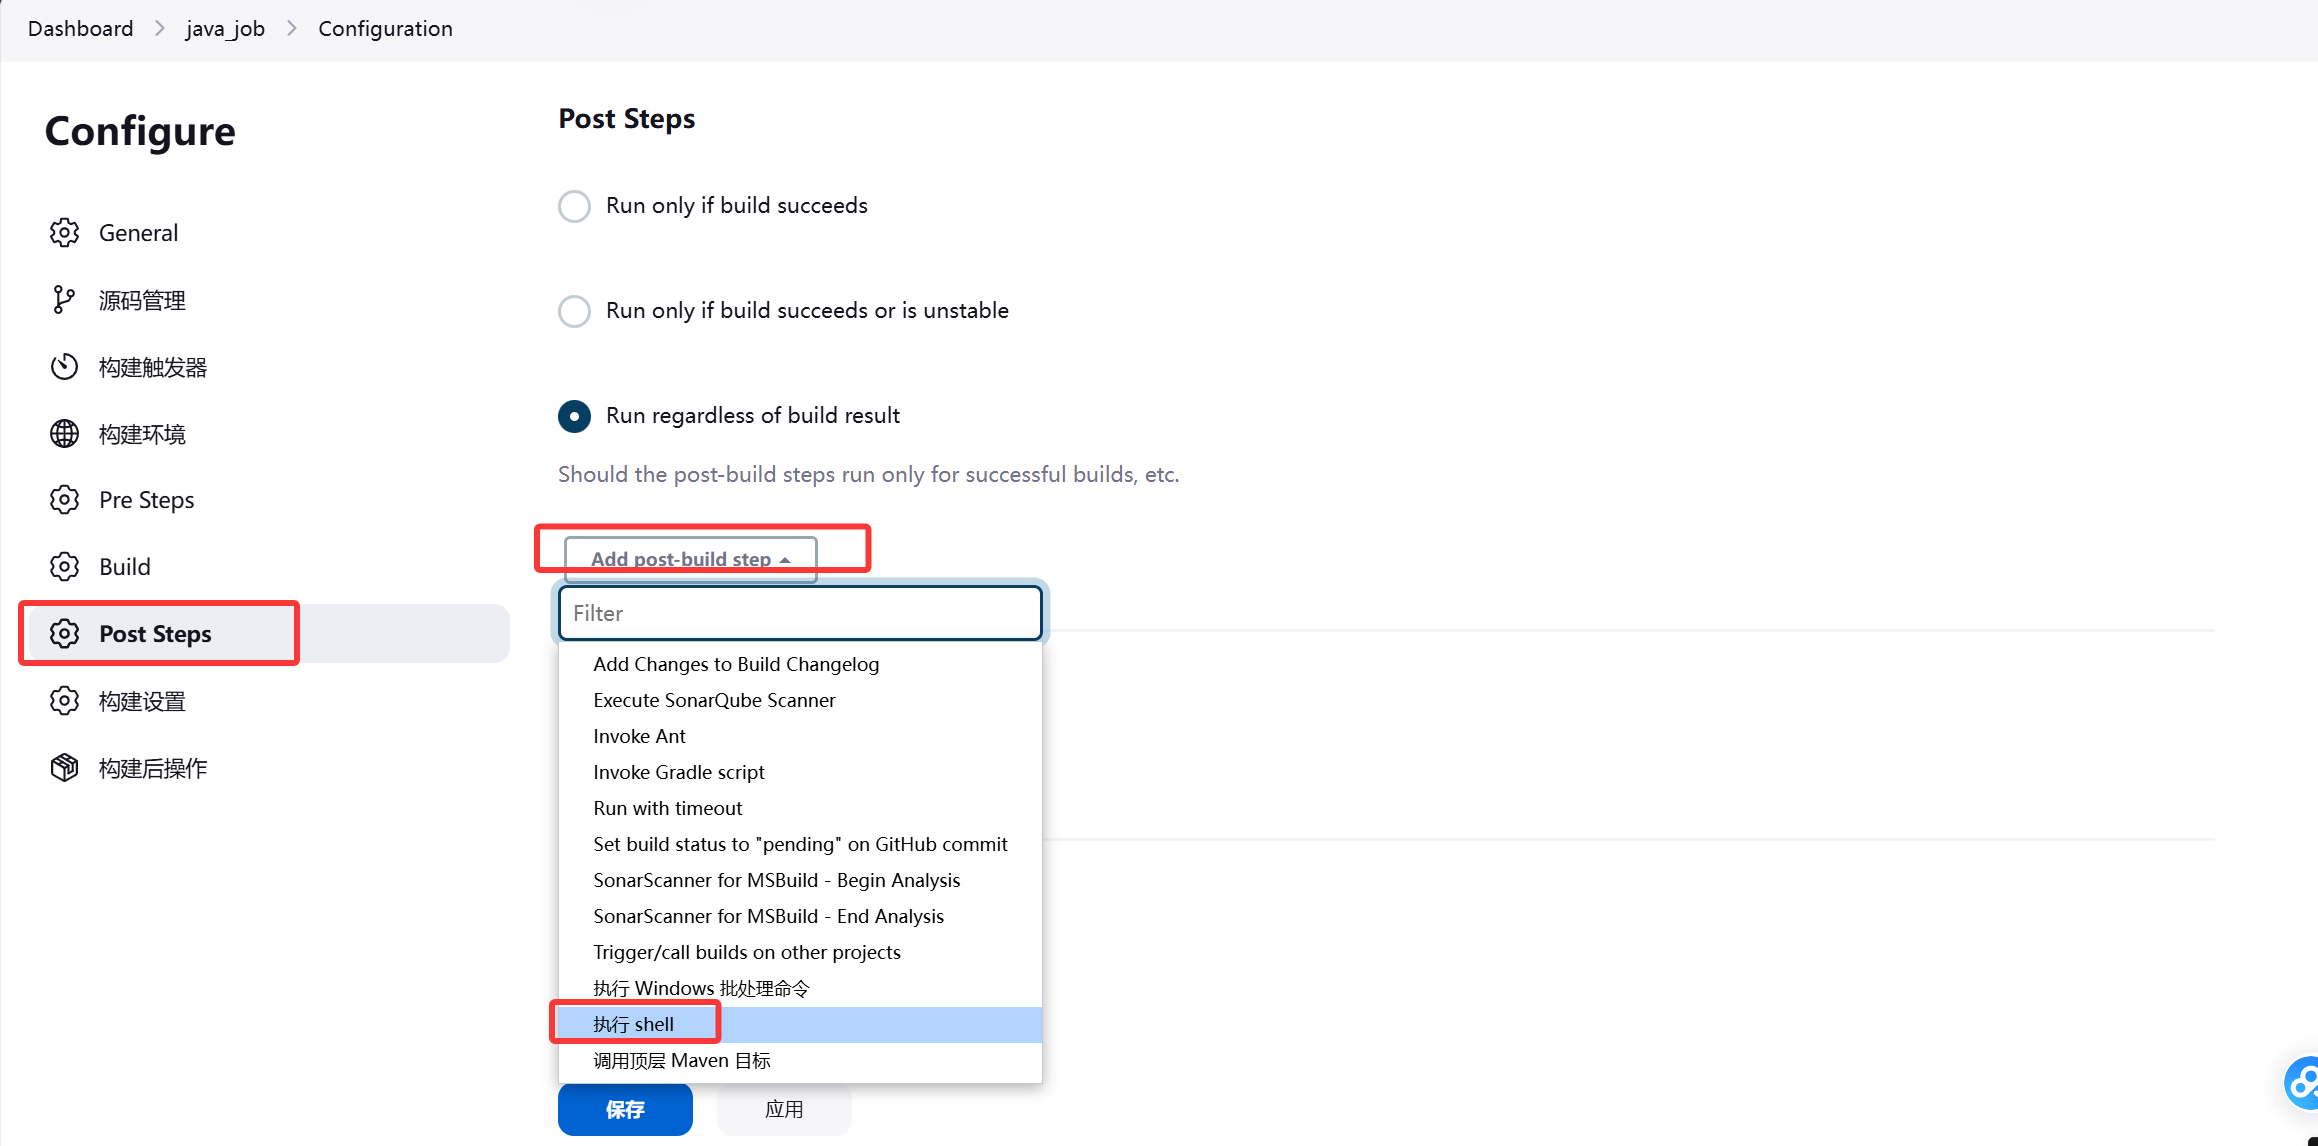Click the box icon beside 构建后操作
Viewport: 2318px width, 1146px height.
click(x=64, y=768)
